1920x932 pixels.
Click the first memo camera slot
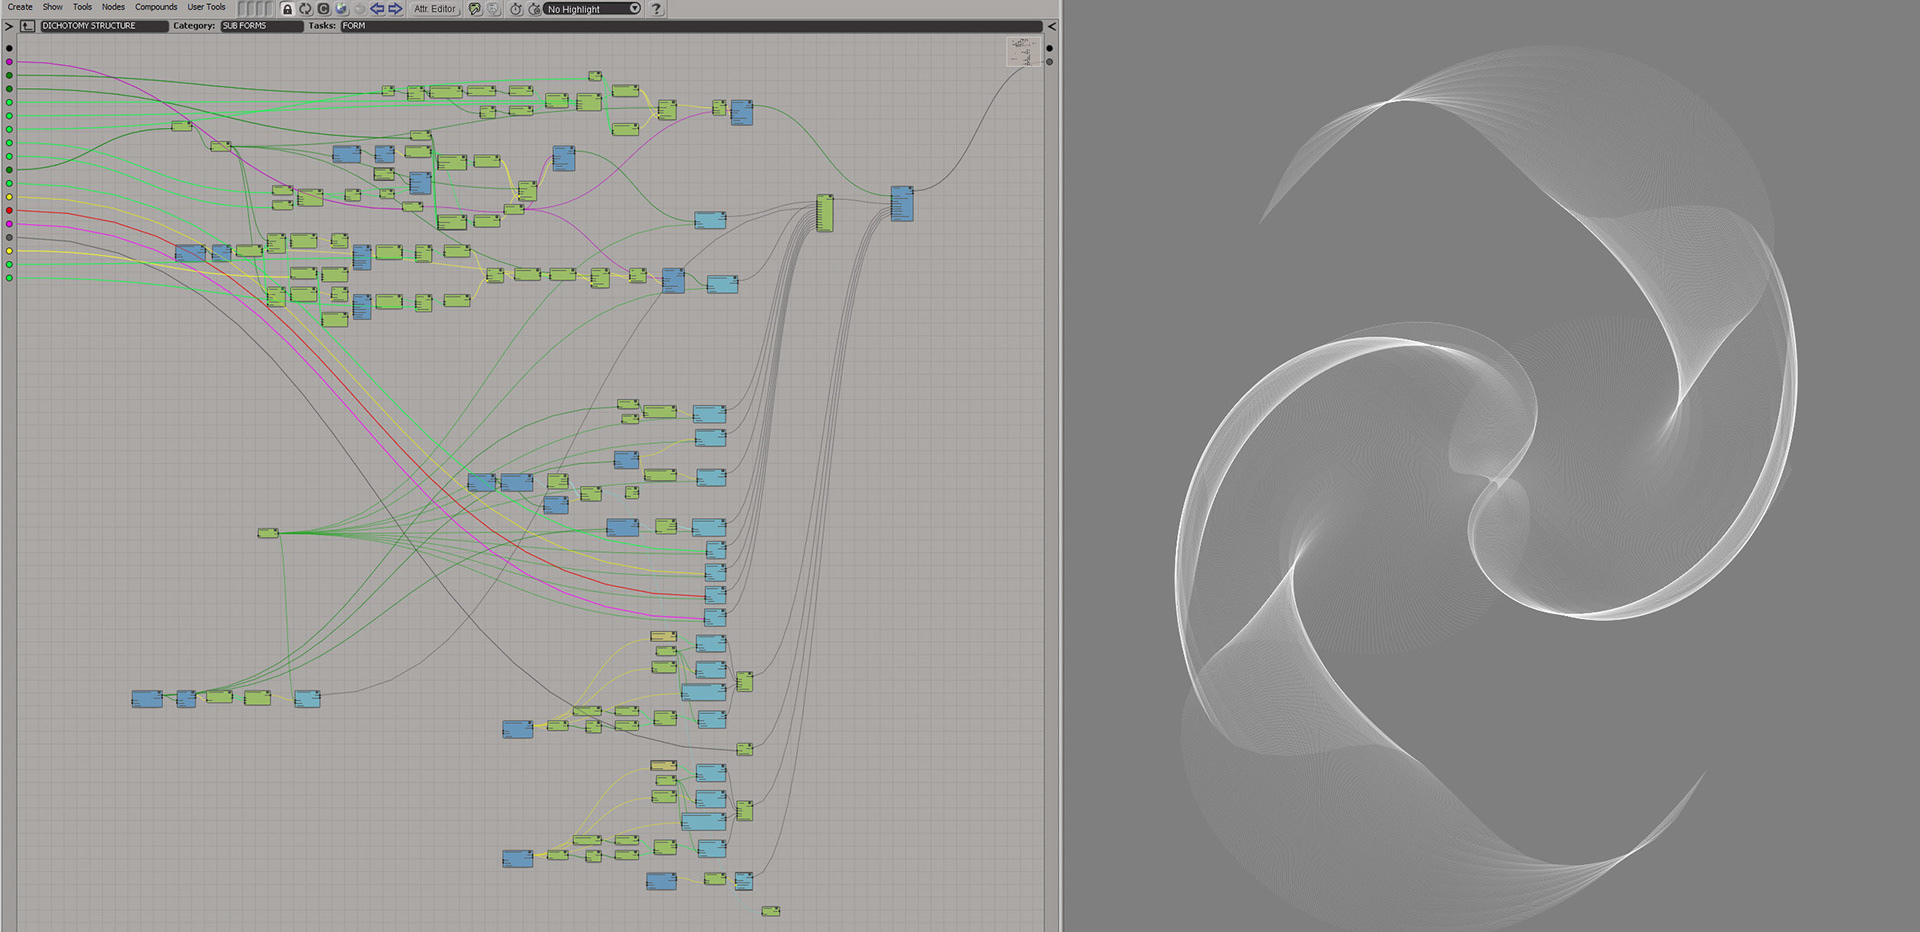241,9
